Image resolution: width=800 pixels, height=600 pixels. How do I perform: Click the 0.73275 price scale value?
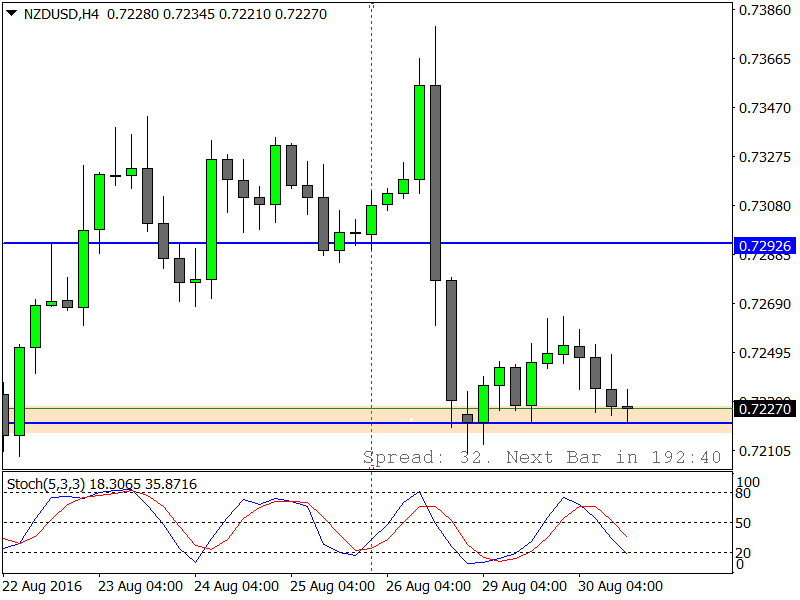tap(764, 157)
